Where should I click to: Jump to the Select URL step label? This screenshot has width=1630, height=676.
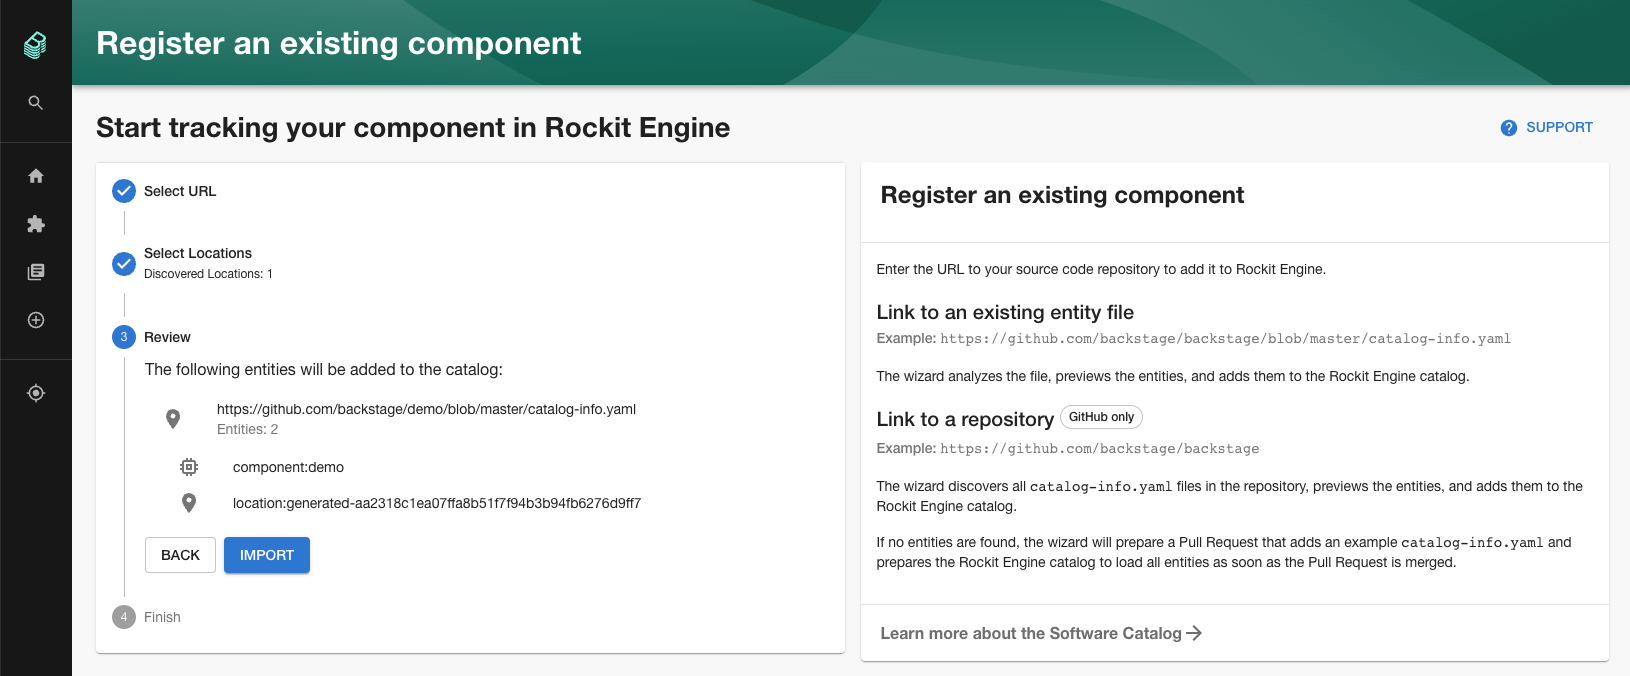pos(180,191)
